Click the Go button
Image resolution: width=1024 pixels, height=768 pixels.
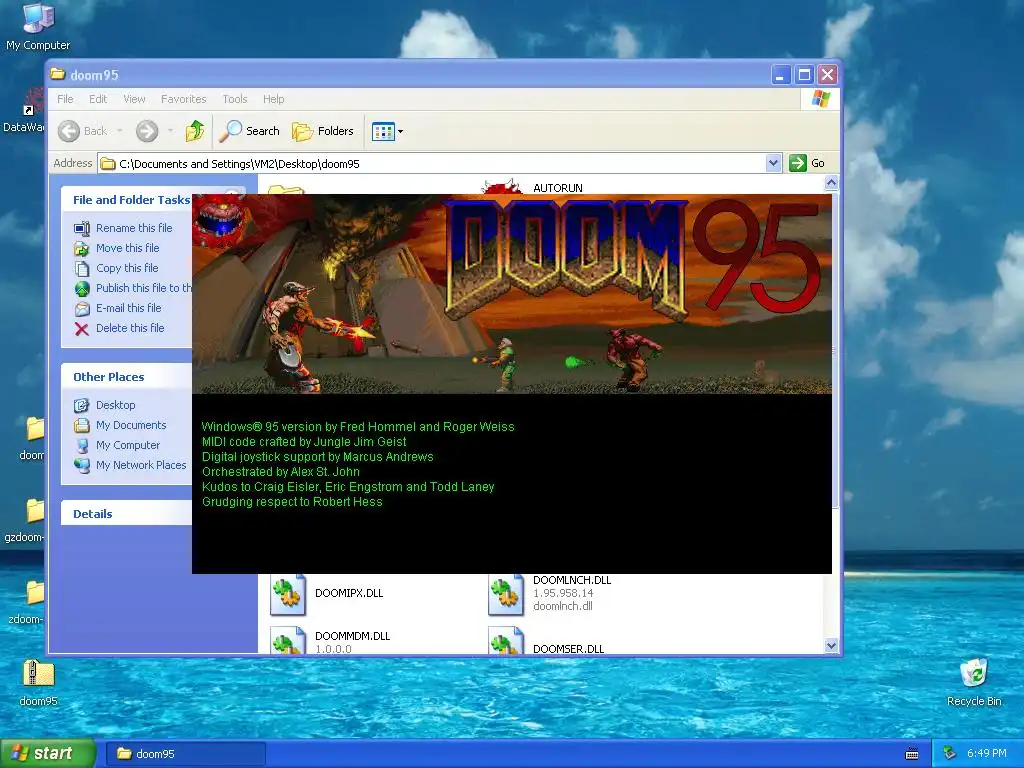(x=807, y=163)
